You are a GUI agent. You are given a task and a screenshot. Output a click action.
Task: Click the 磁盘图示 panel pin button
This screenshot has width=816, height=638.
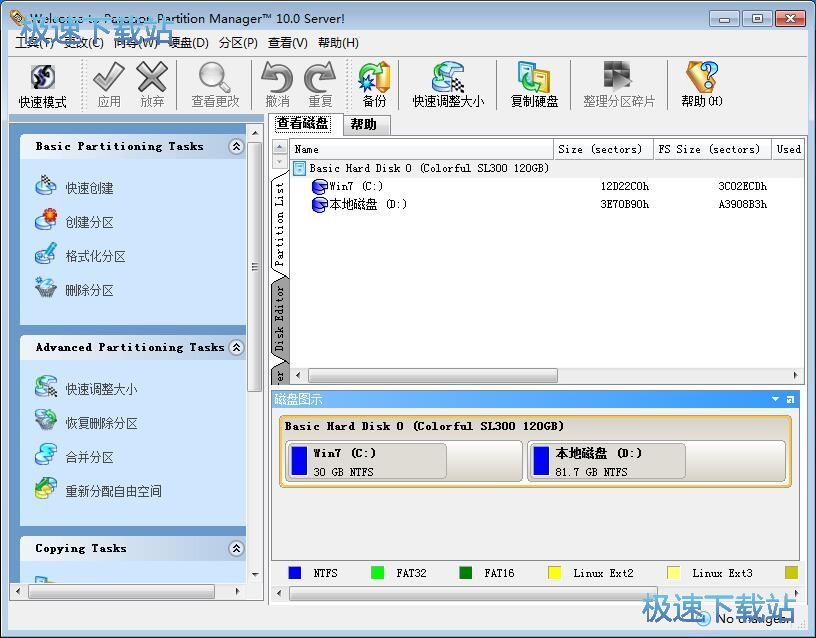[790, 399]
